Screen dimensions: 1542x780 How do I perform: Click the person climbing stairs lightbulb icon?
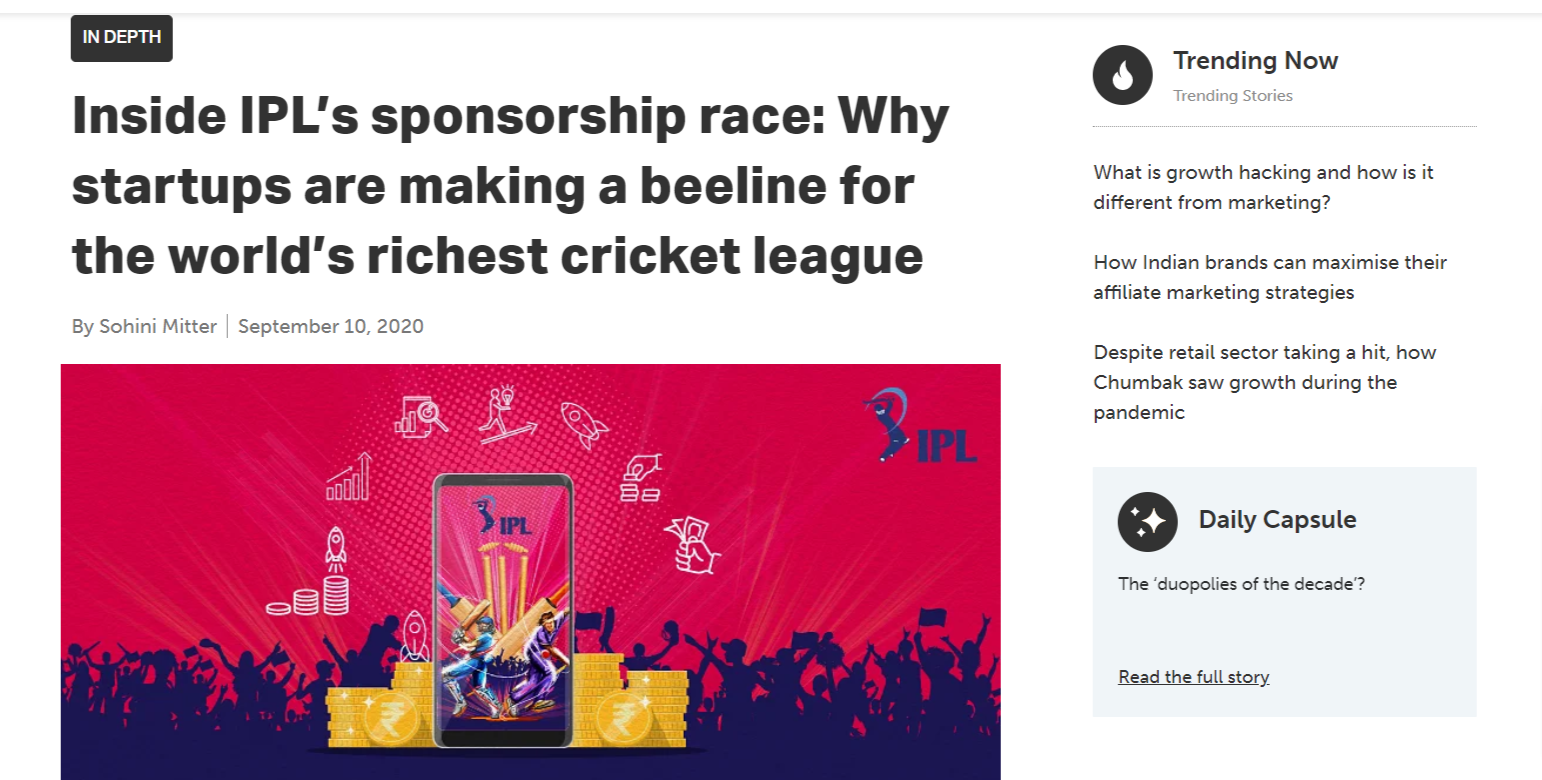coord(503,414)
